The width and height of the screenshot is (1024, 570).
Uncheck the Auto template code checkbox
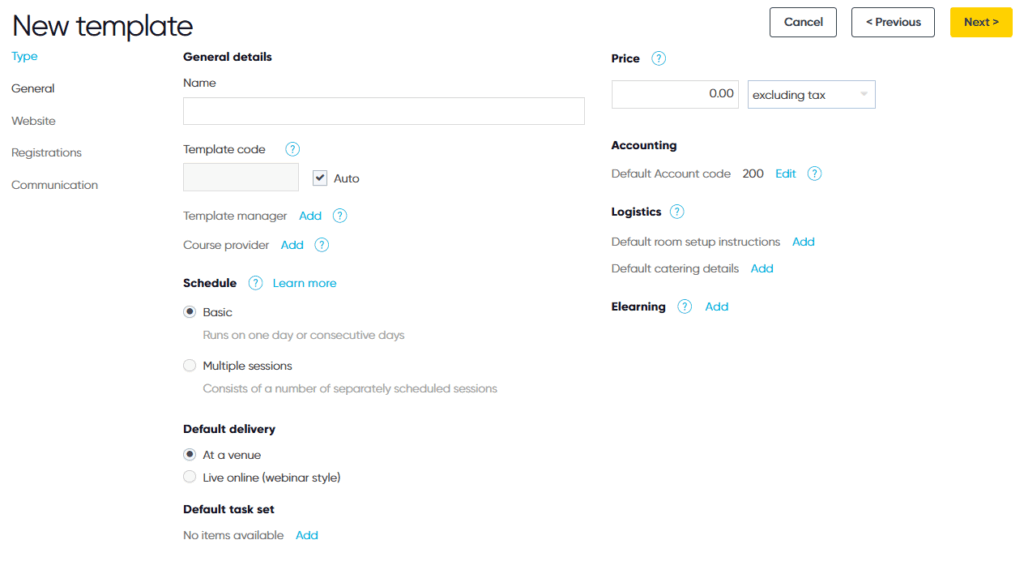coord(319,178)
